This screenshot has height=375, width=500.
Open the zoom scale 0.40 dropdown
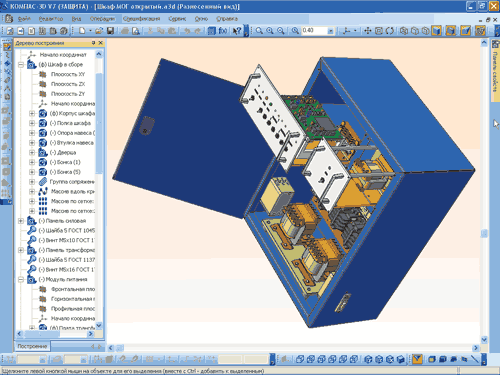coord(330,31)
